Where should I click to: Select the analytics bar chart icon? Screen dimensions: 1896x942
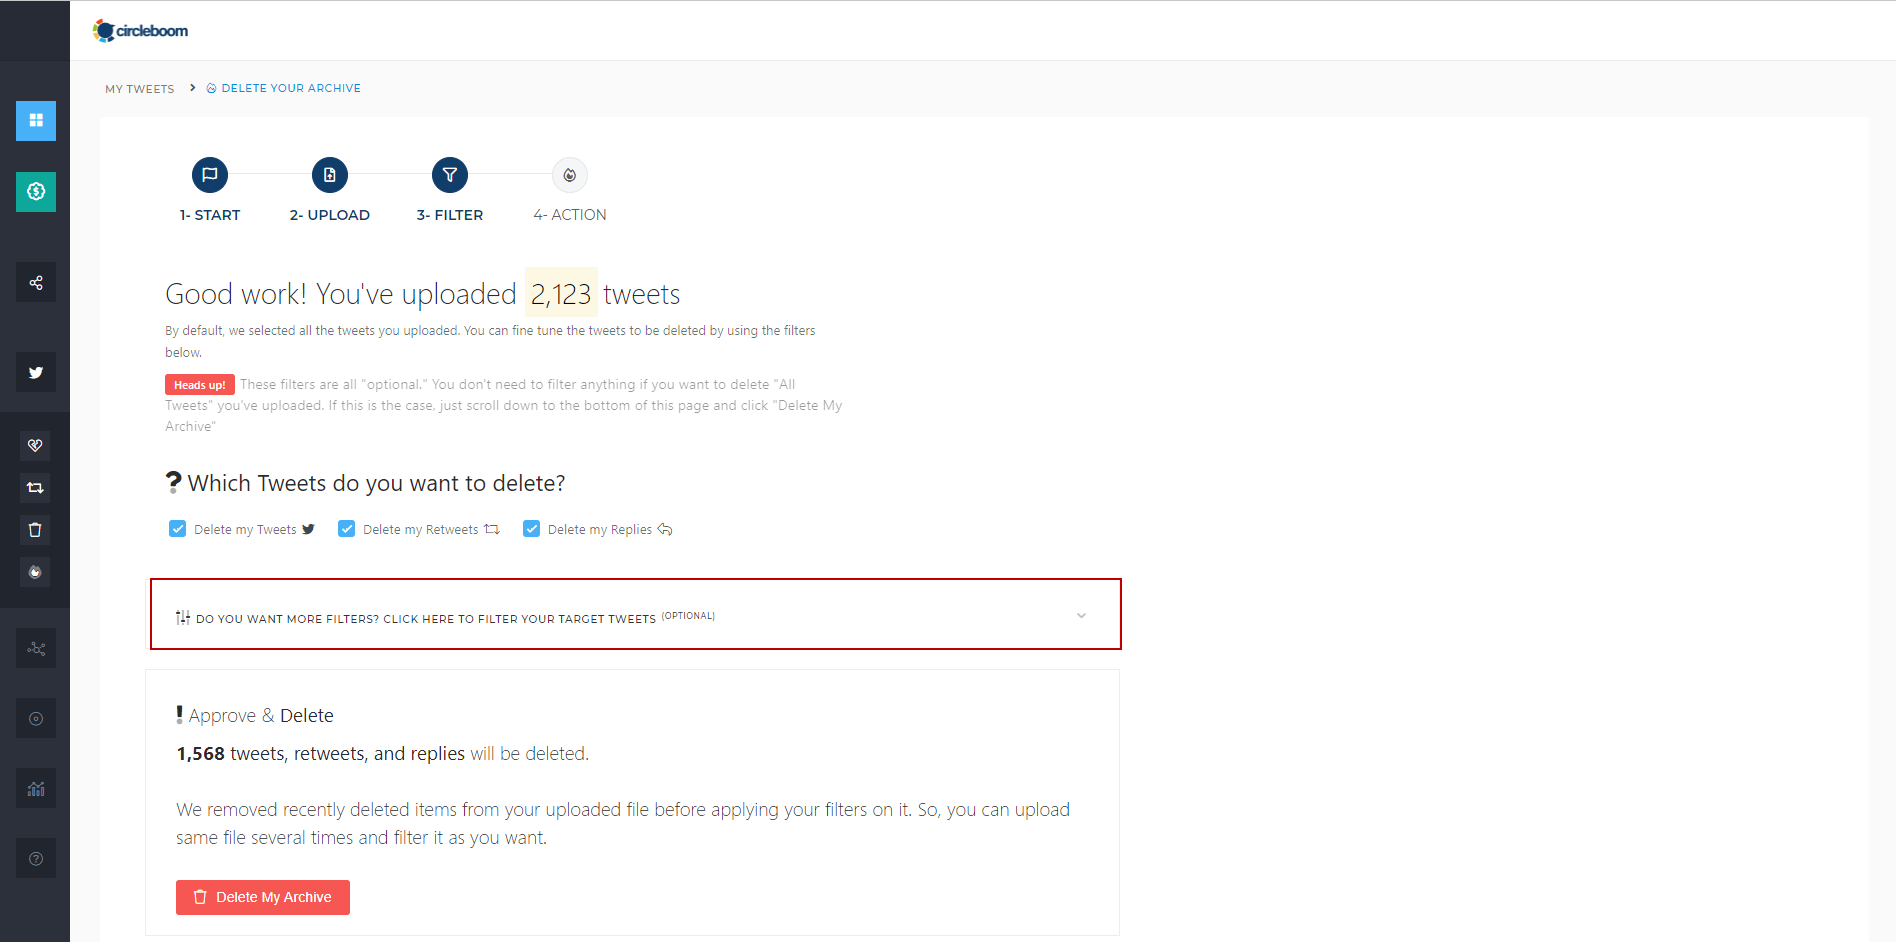tap(36, 788)
